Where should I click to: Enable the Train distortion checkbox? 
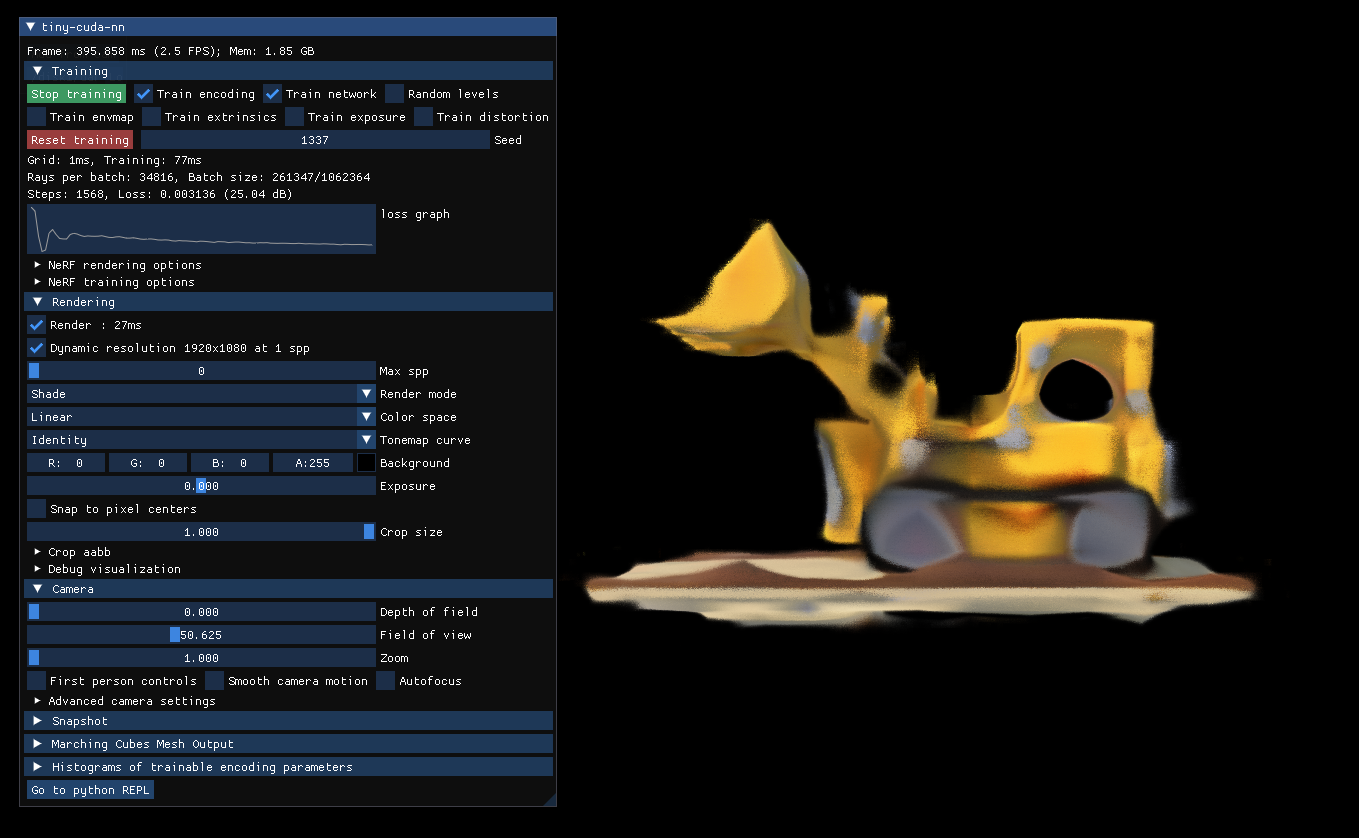click(x=424, y=117)
